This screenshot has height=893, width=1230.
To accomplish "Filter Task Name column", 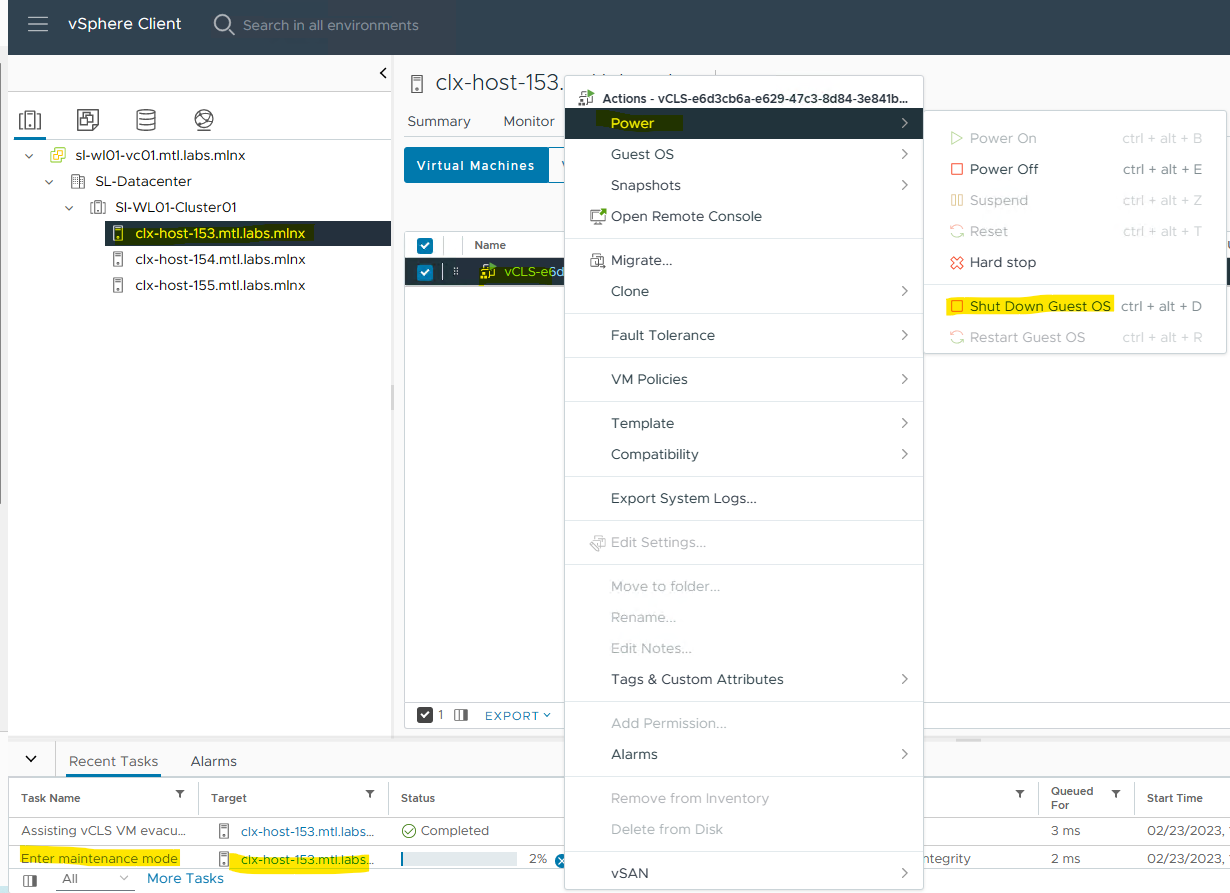I will (x=180, y=795).
